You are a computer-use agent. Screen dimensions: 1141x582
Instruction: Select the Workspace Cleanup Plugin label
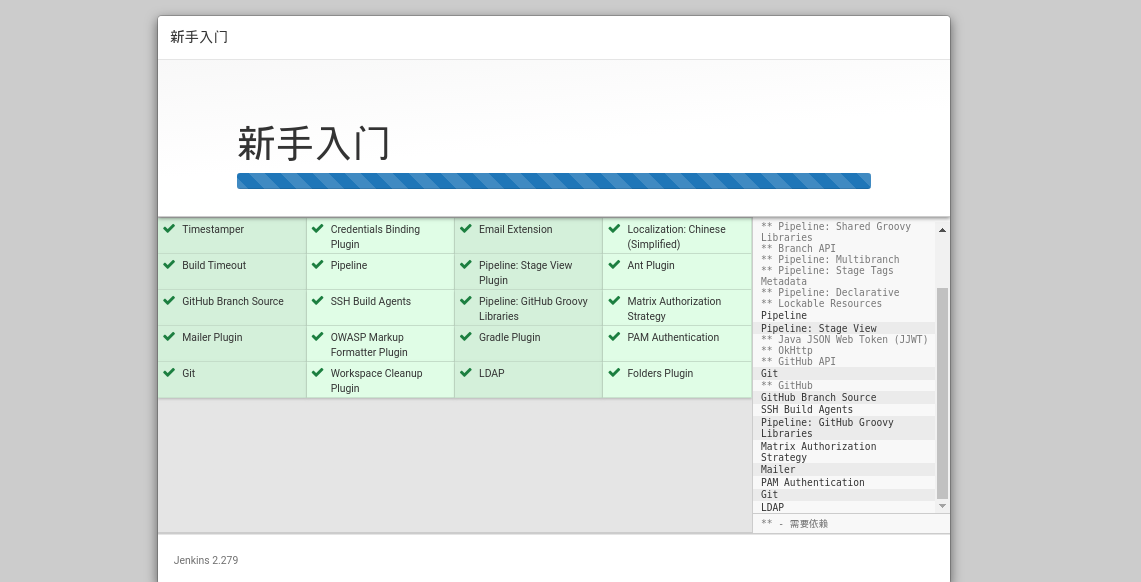(x=376, y=380)
